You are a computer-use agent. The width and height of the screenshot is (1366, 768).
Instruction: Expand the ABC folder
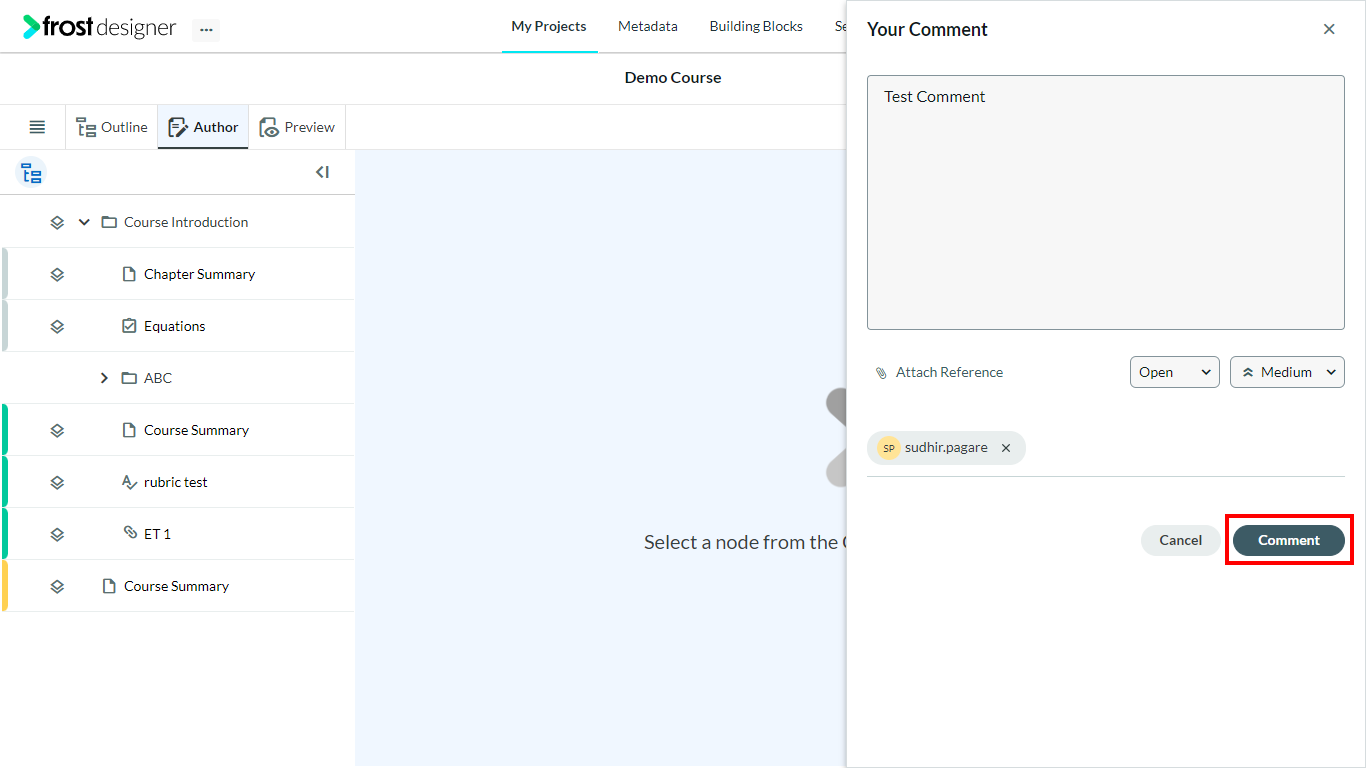click(104, 378)
